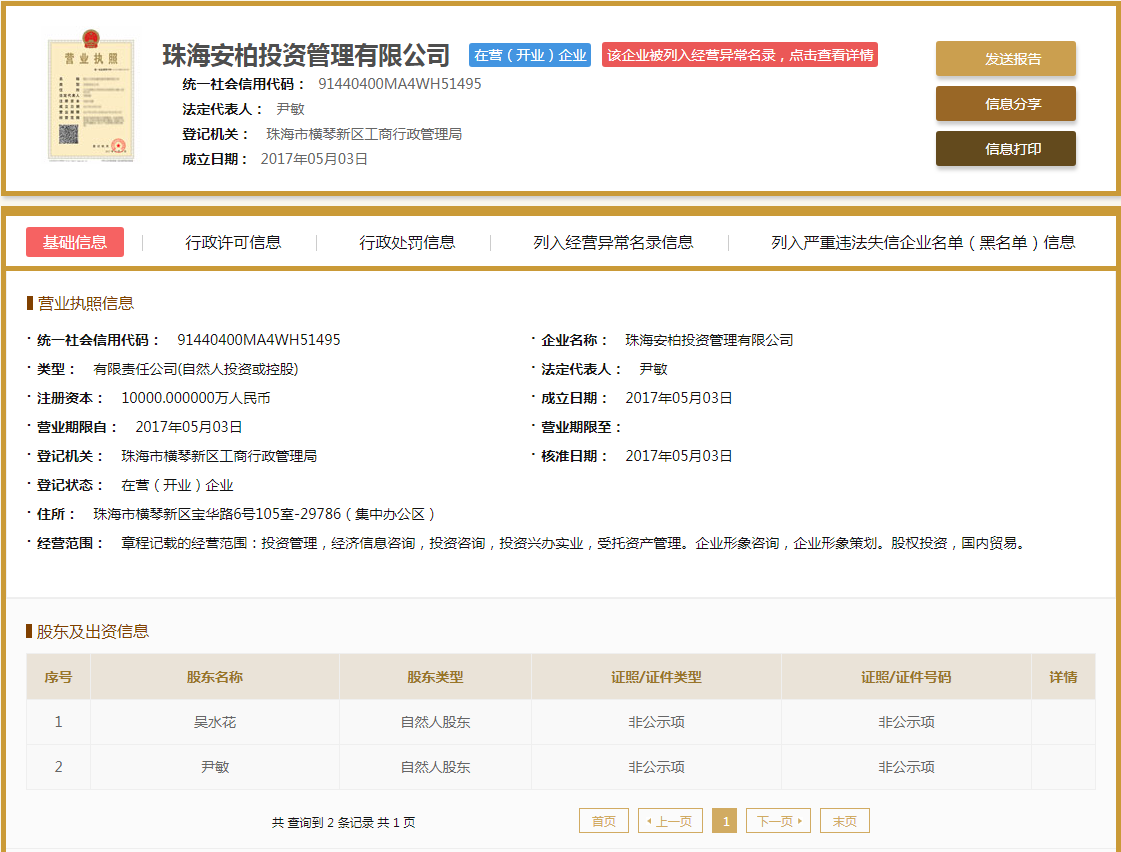
Task: Select the 基础信息 tab
Action: [75, 242]
